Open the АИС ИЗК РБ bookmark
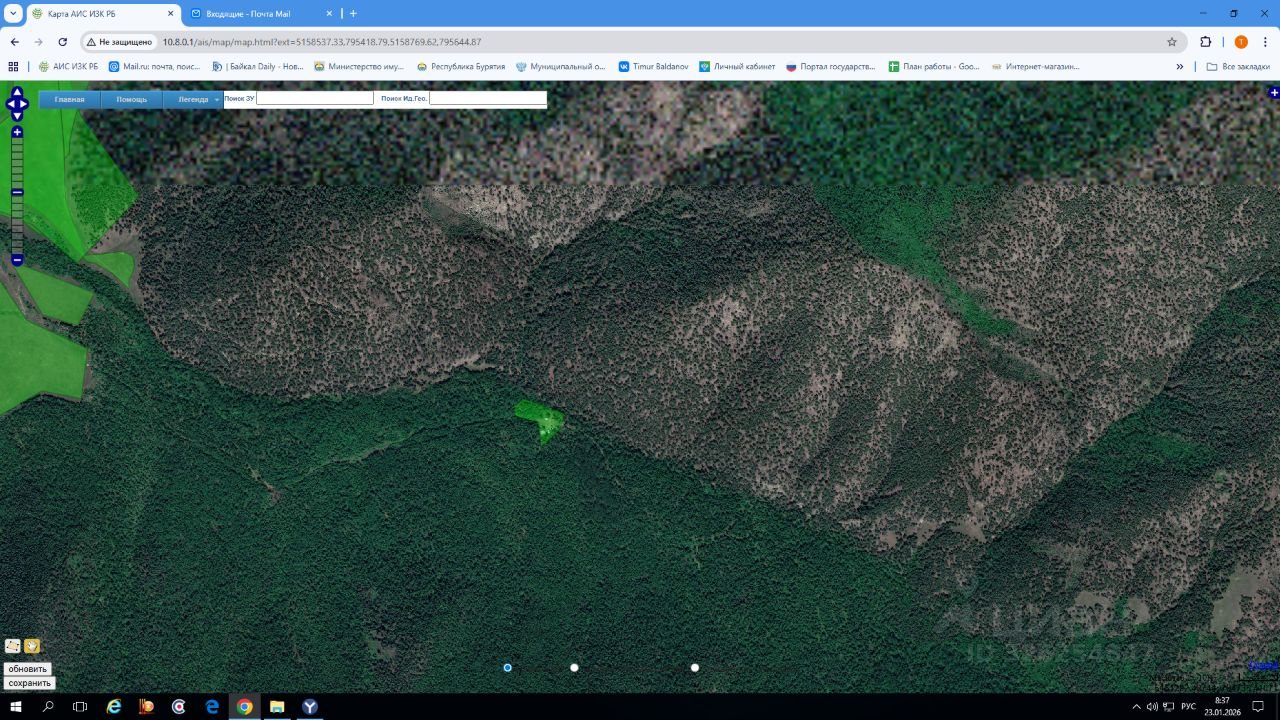 [x=68, y=67]
